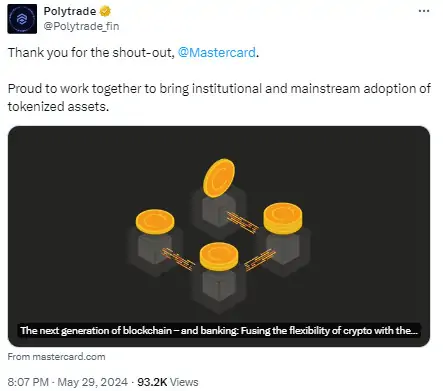Open the Polytrade display name
This screenshot has height=391, width=443.
pos(70,11)
